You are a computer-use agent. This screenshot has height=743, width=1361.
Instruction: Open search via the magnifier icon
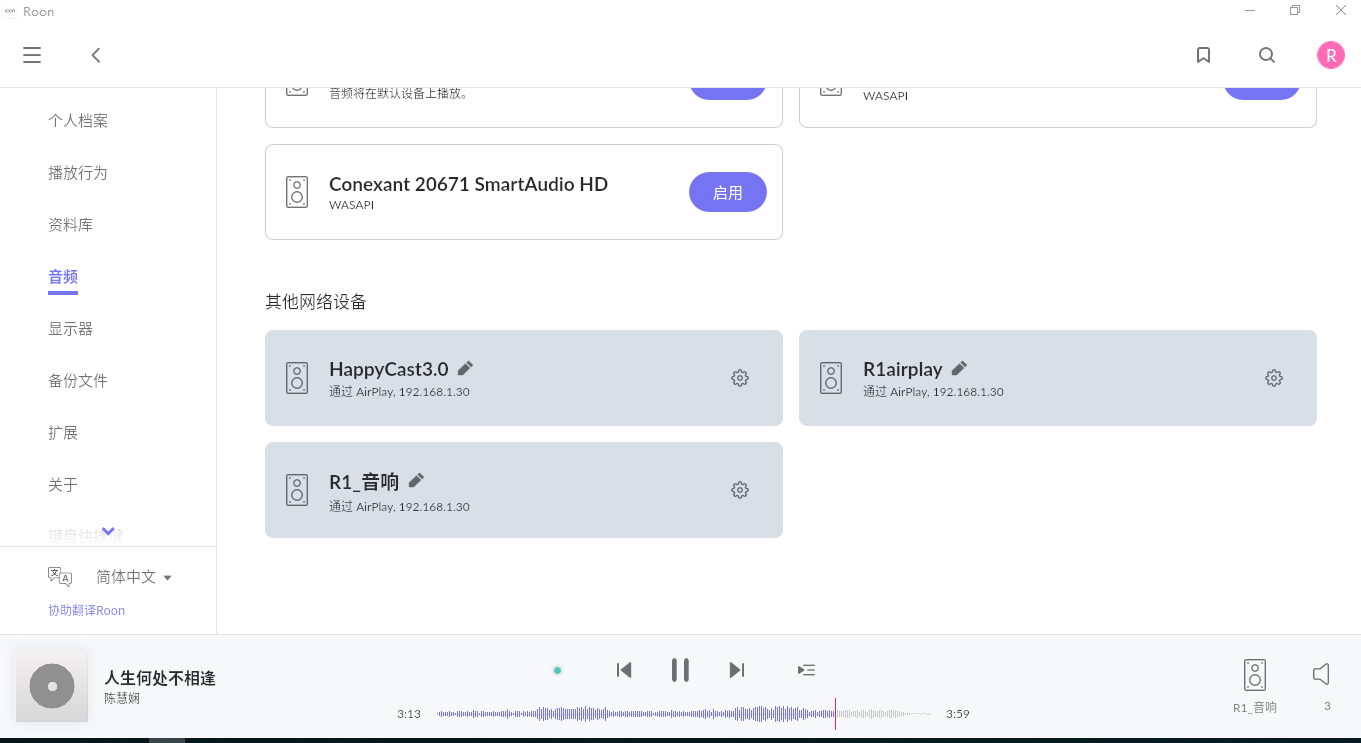coord(1267,55)
